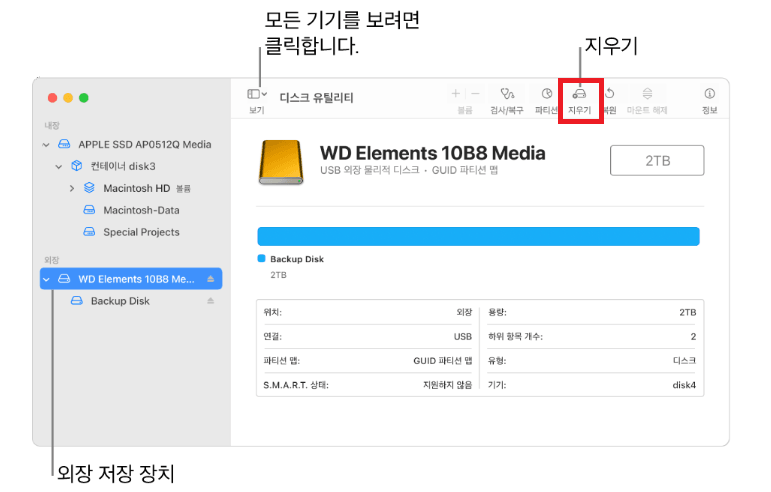The width and height of the screenshot is (771, 492).
Task: Click S.M.A.R.T. 상태 value 지원하지 않음
Action: [x=447, y=385]
